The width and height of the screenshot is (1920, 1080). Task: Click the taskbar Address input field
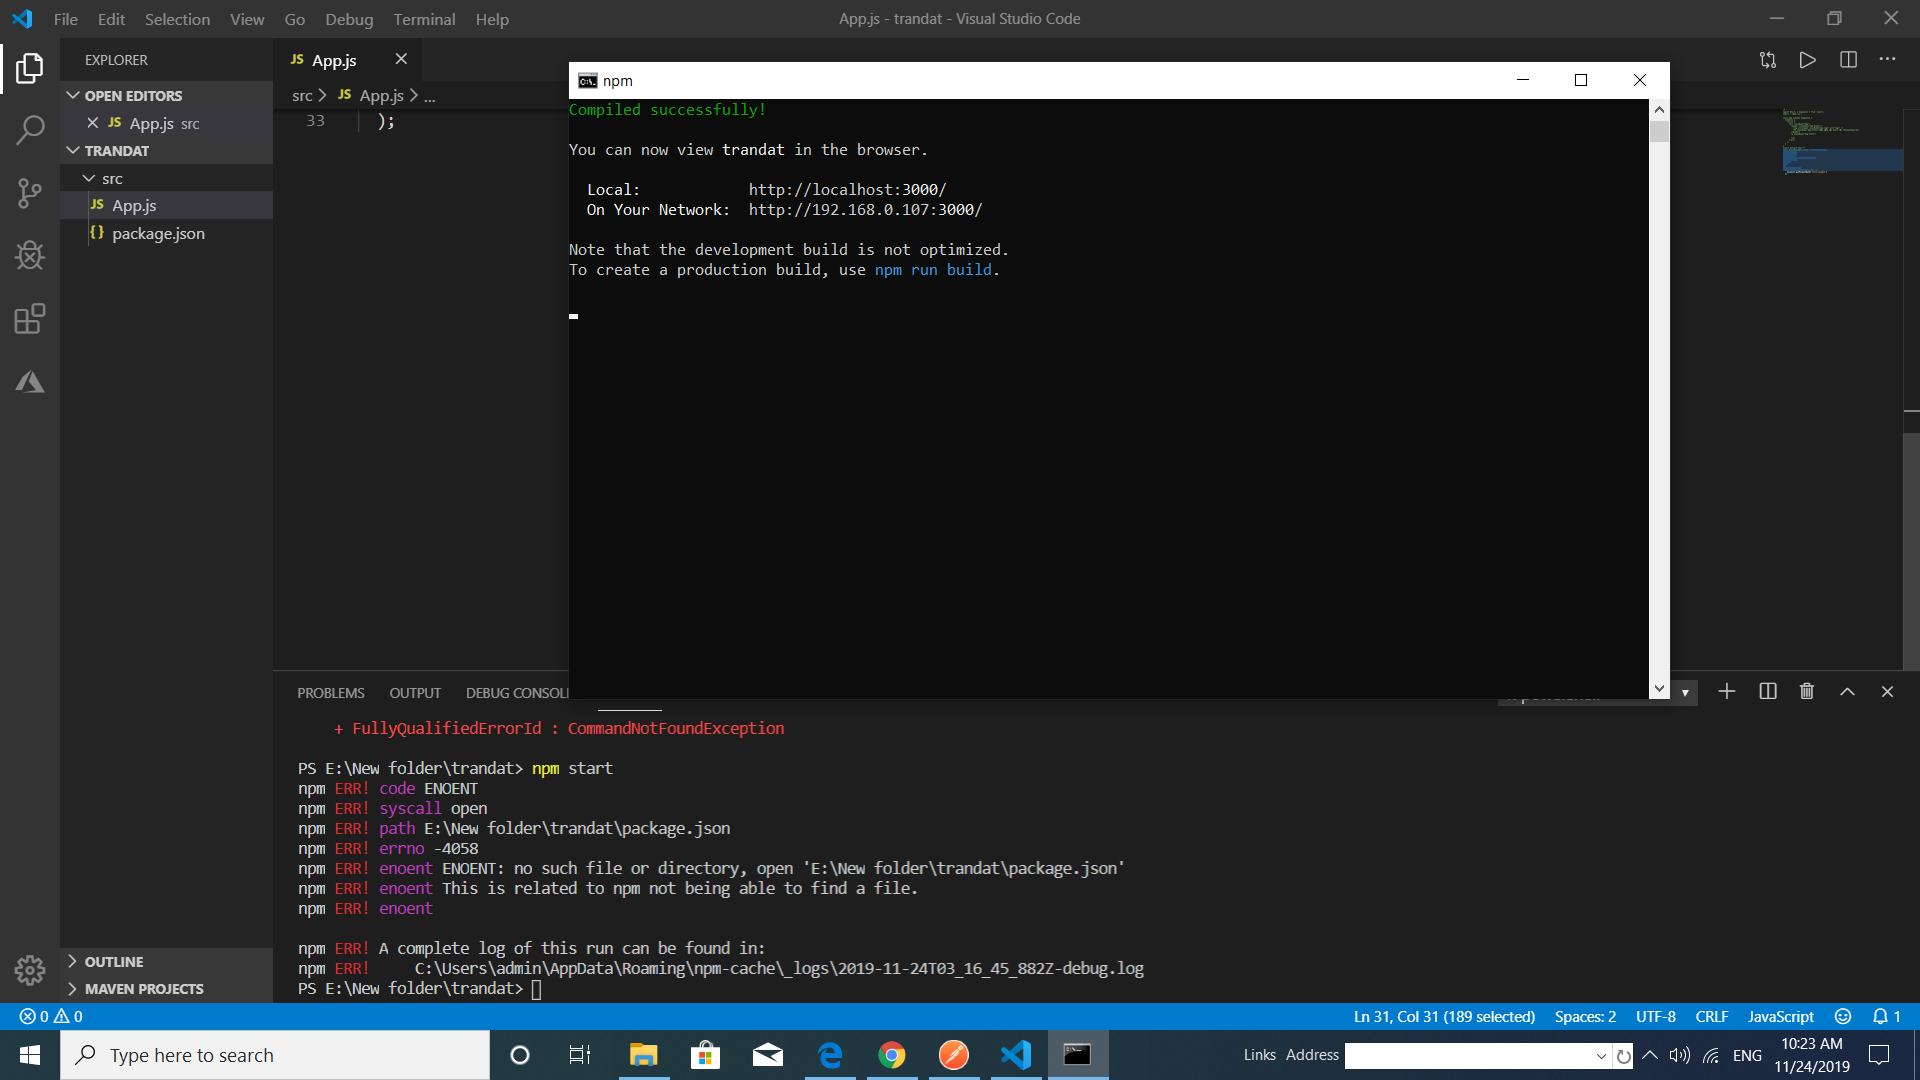(x=1468, y=1056)
